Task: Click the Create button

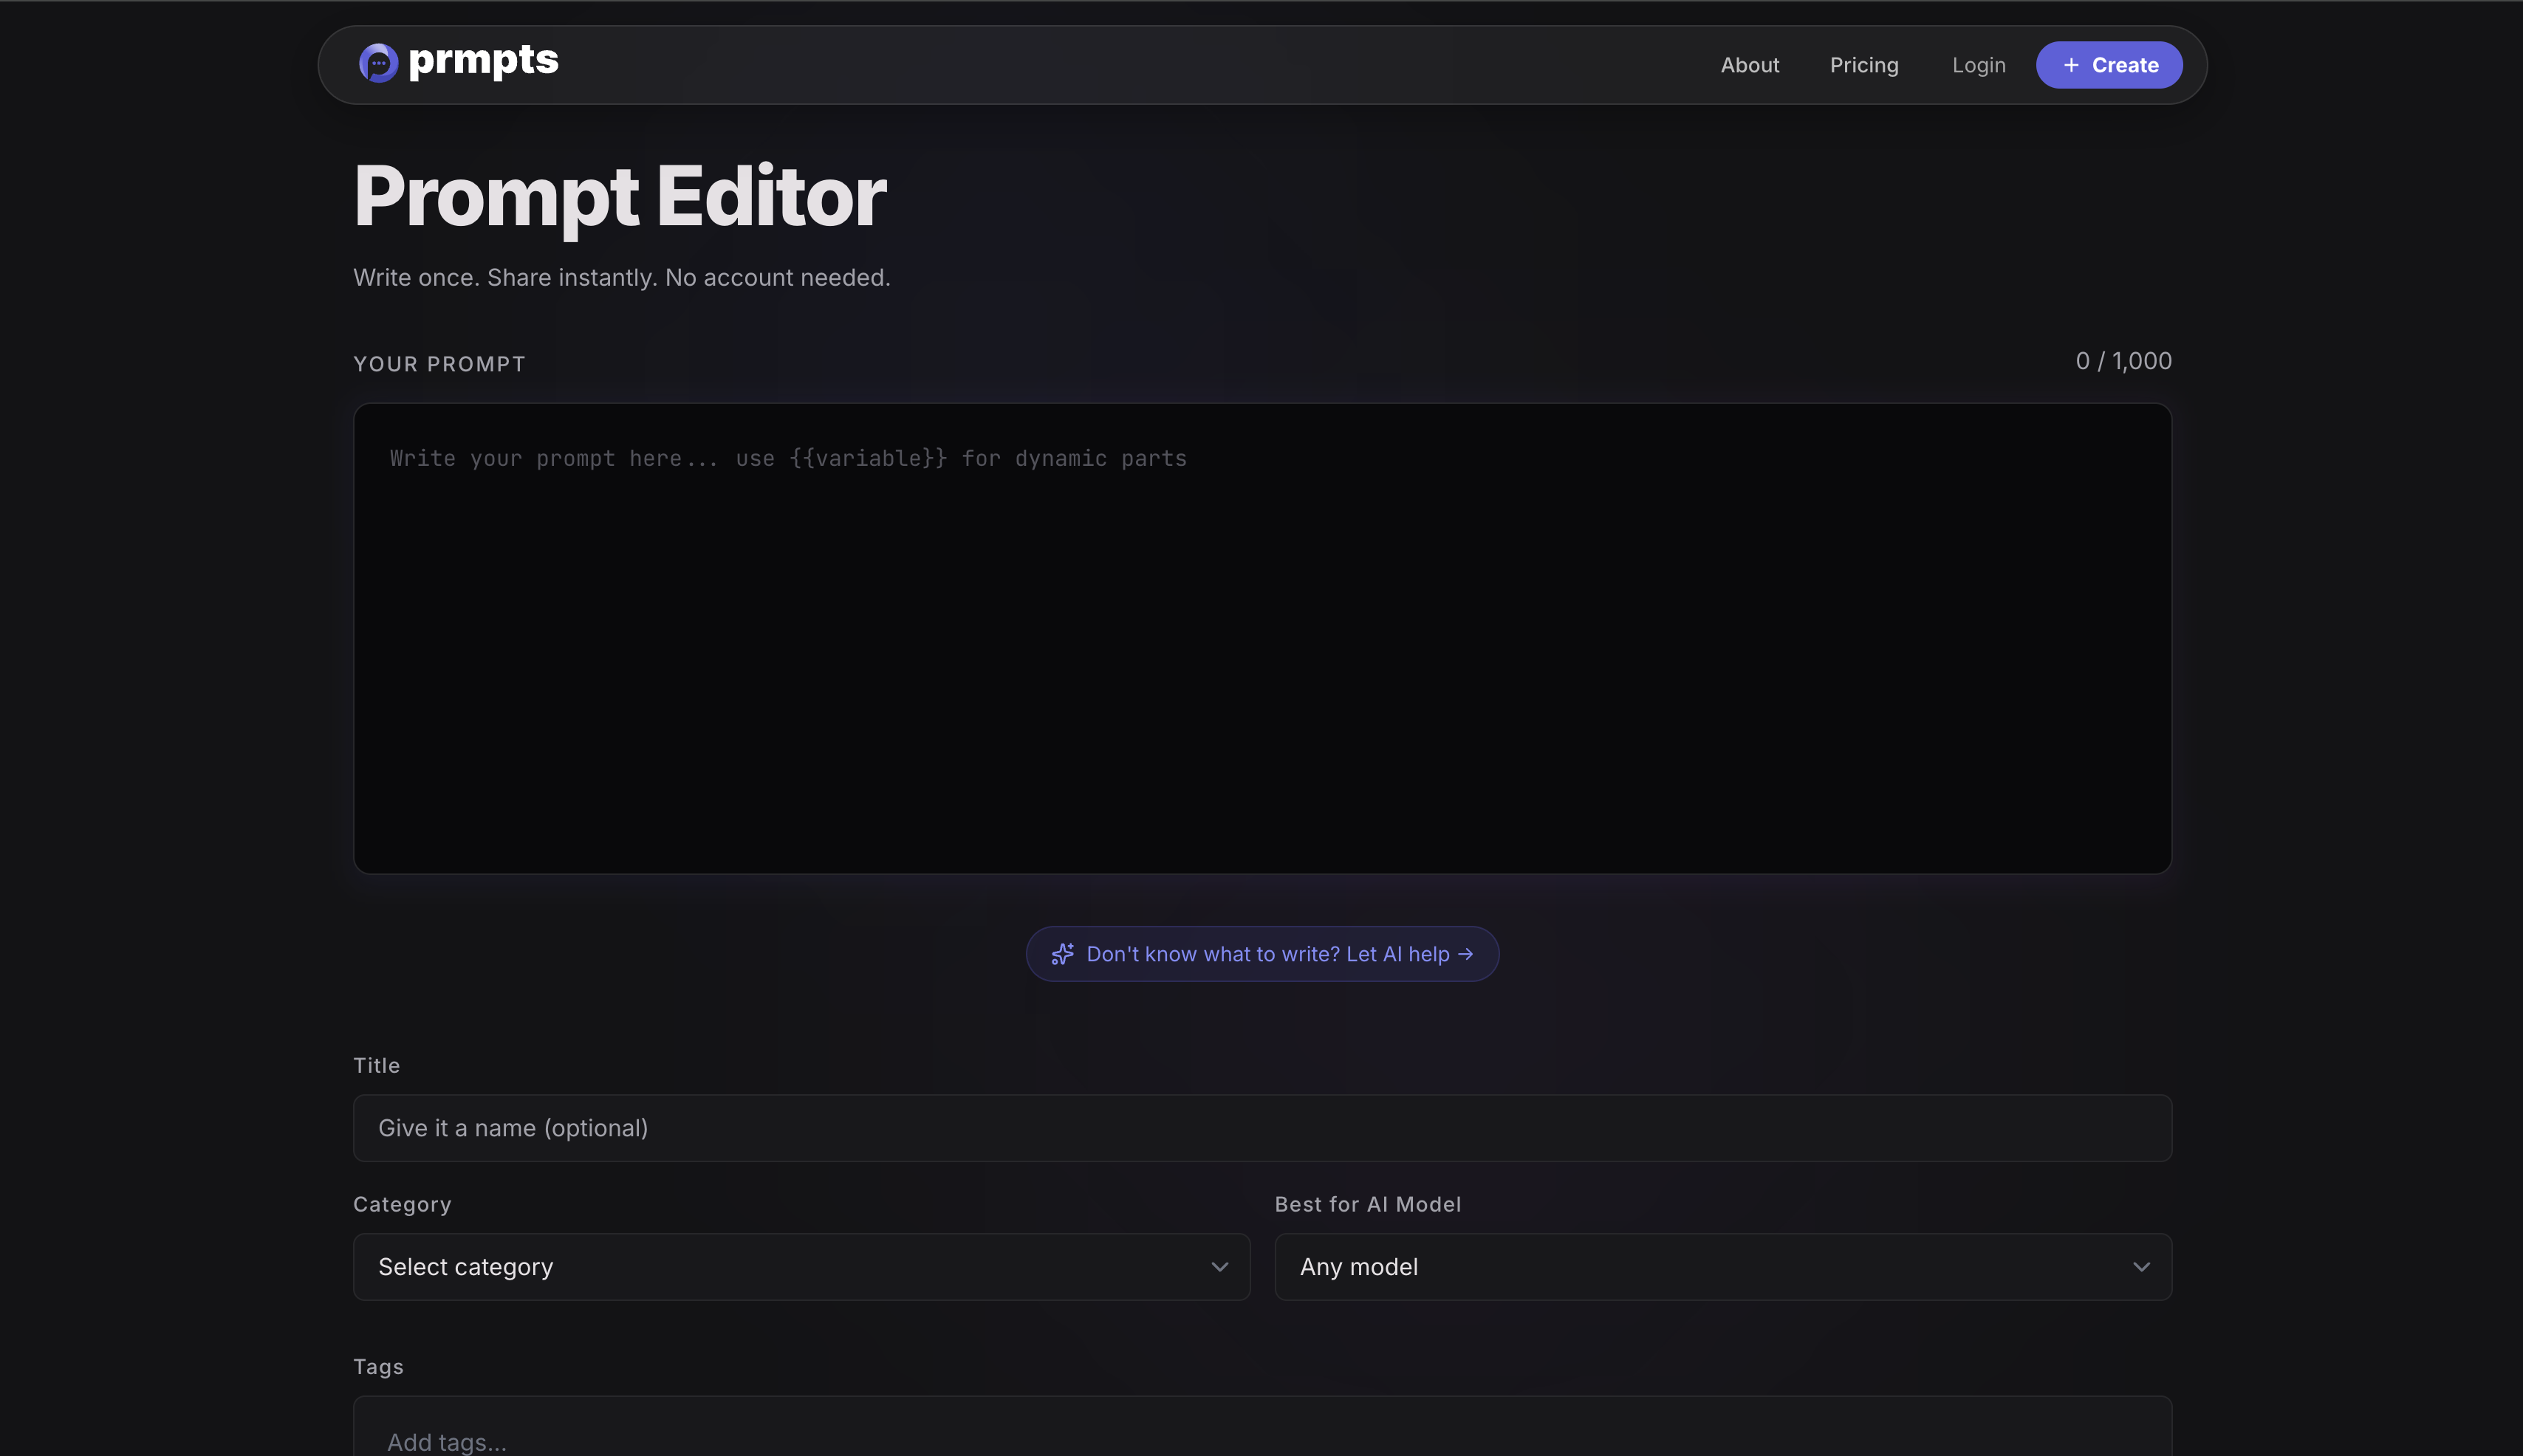Action: [x=2109, y=65]
